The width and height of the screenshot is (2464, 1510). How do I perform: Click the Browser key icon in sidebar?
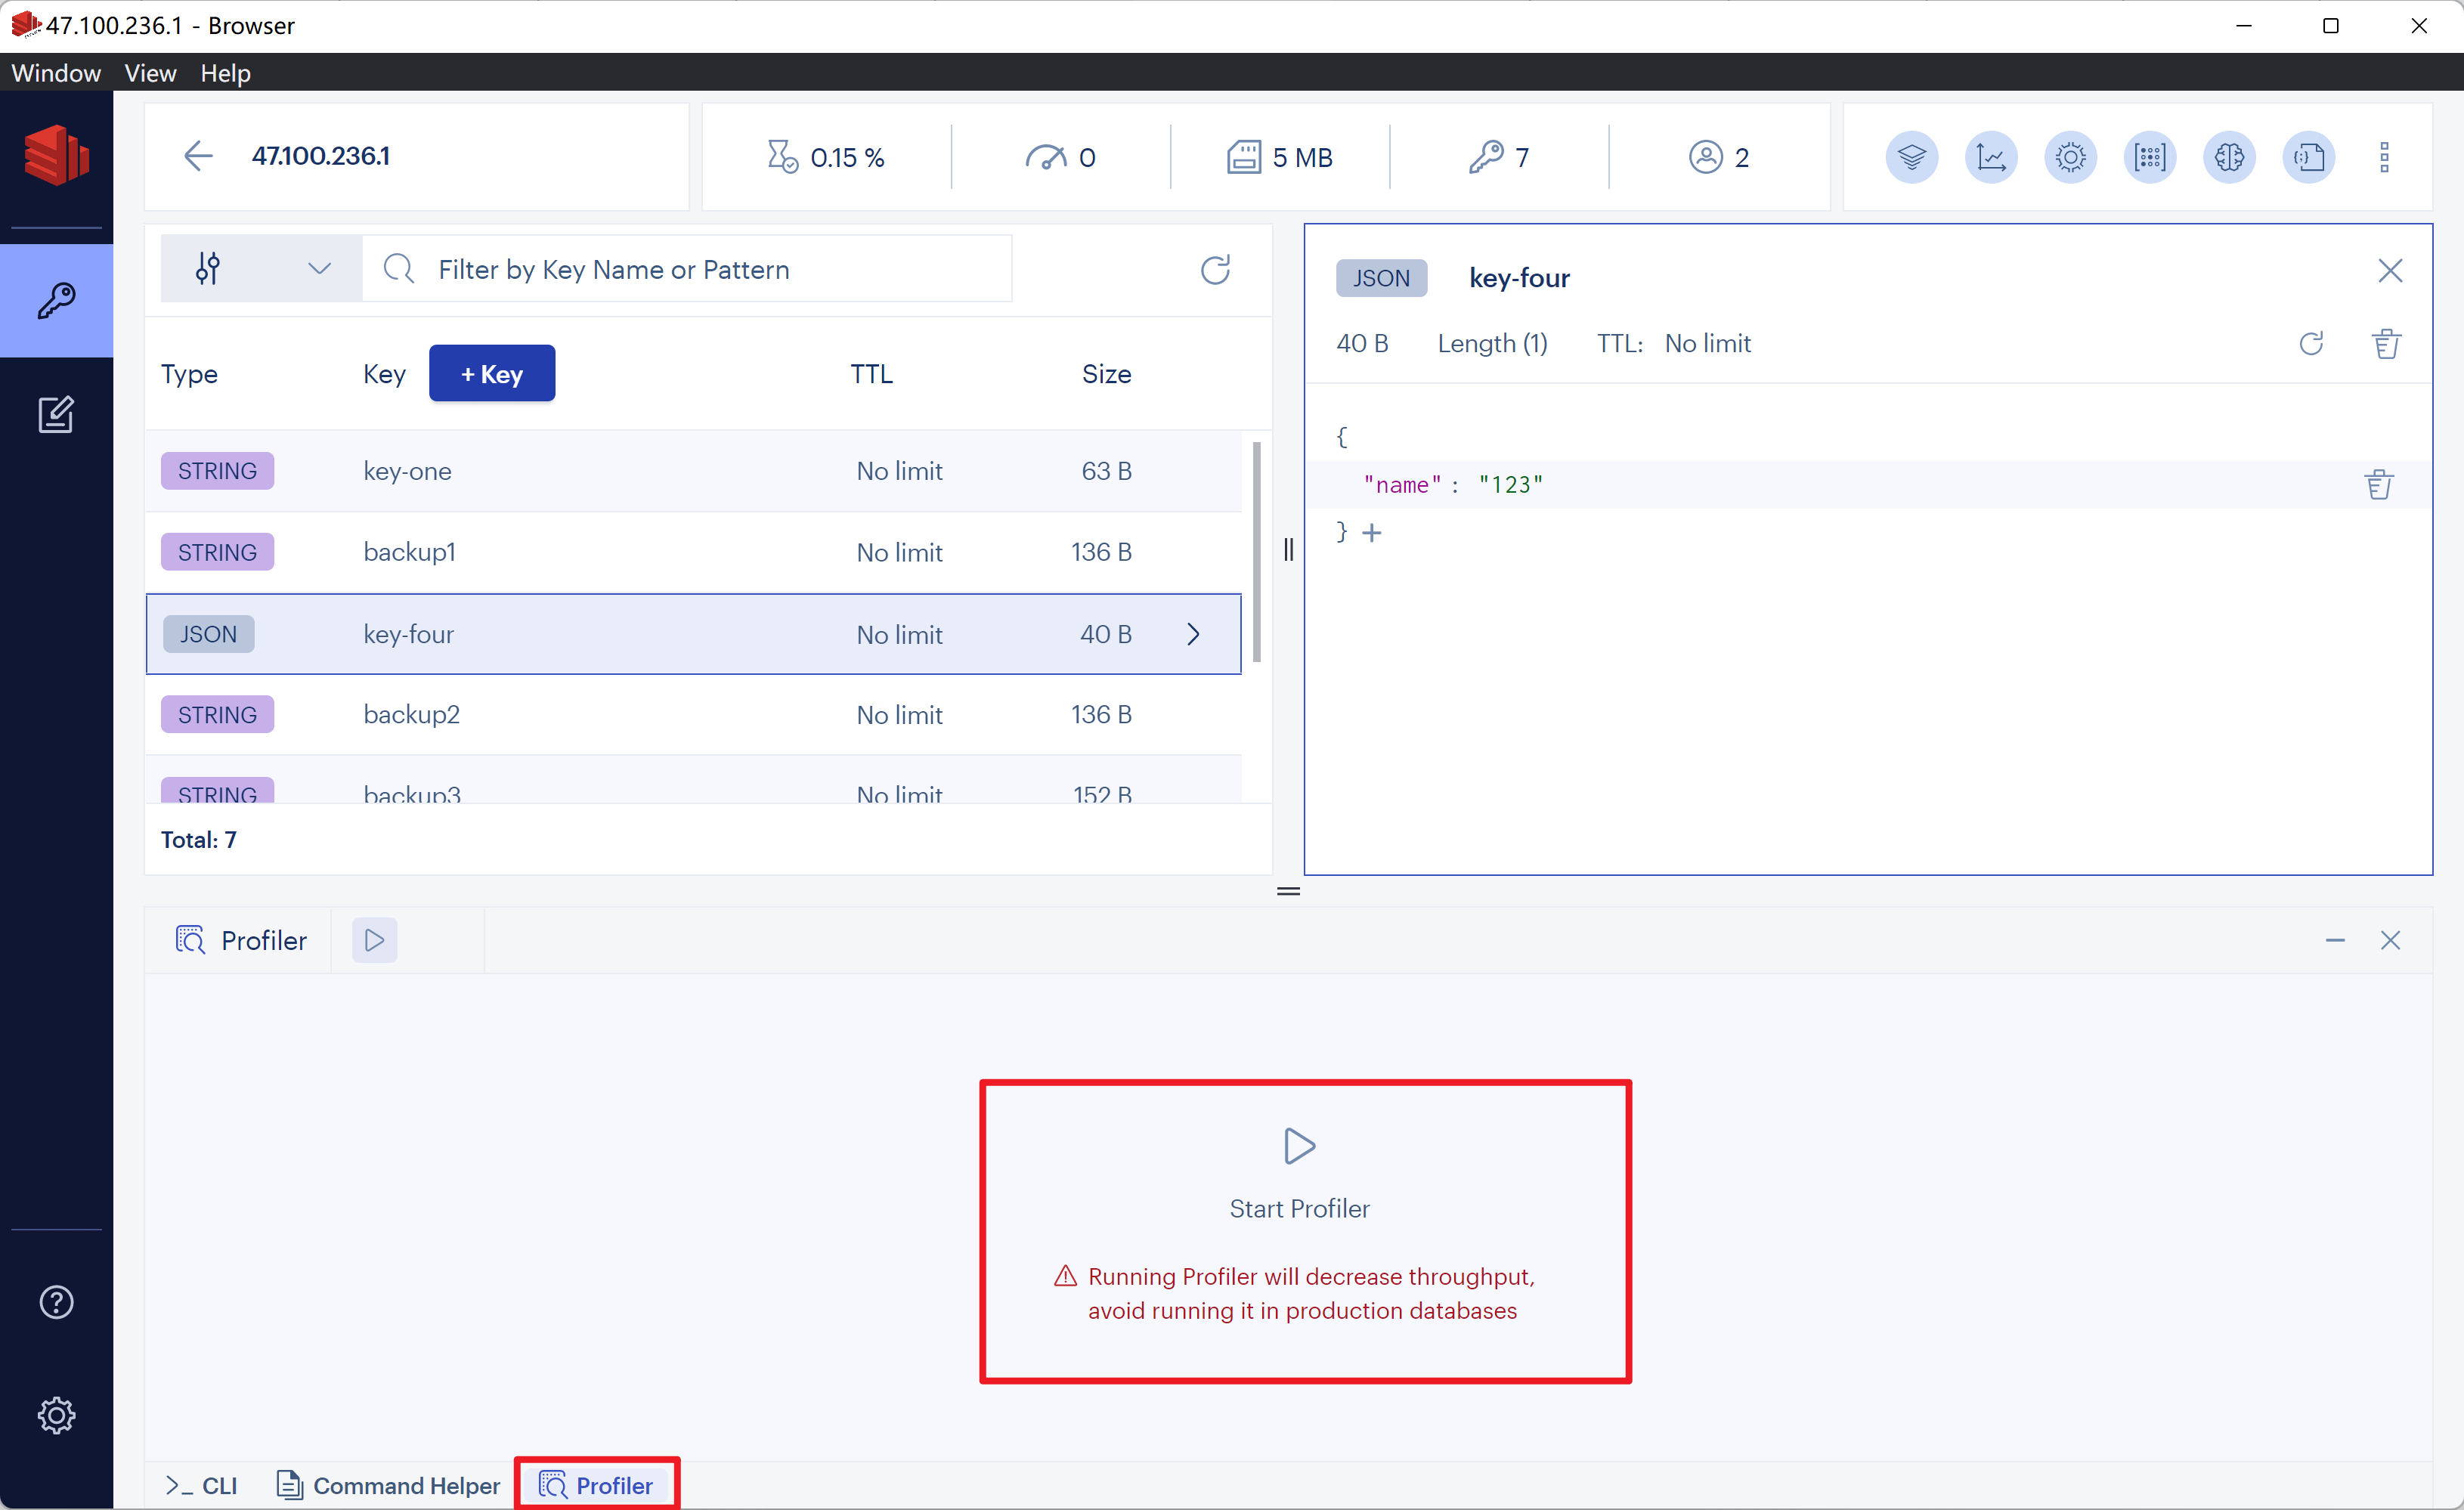pos(56,300)
